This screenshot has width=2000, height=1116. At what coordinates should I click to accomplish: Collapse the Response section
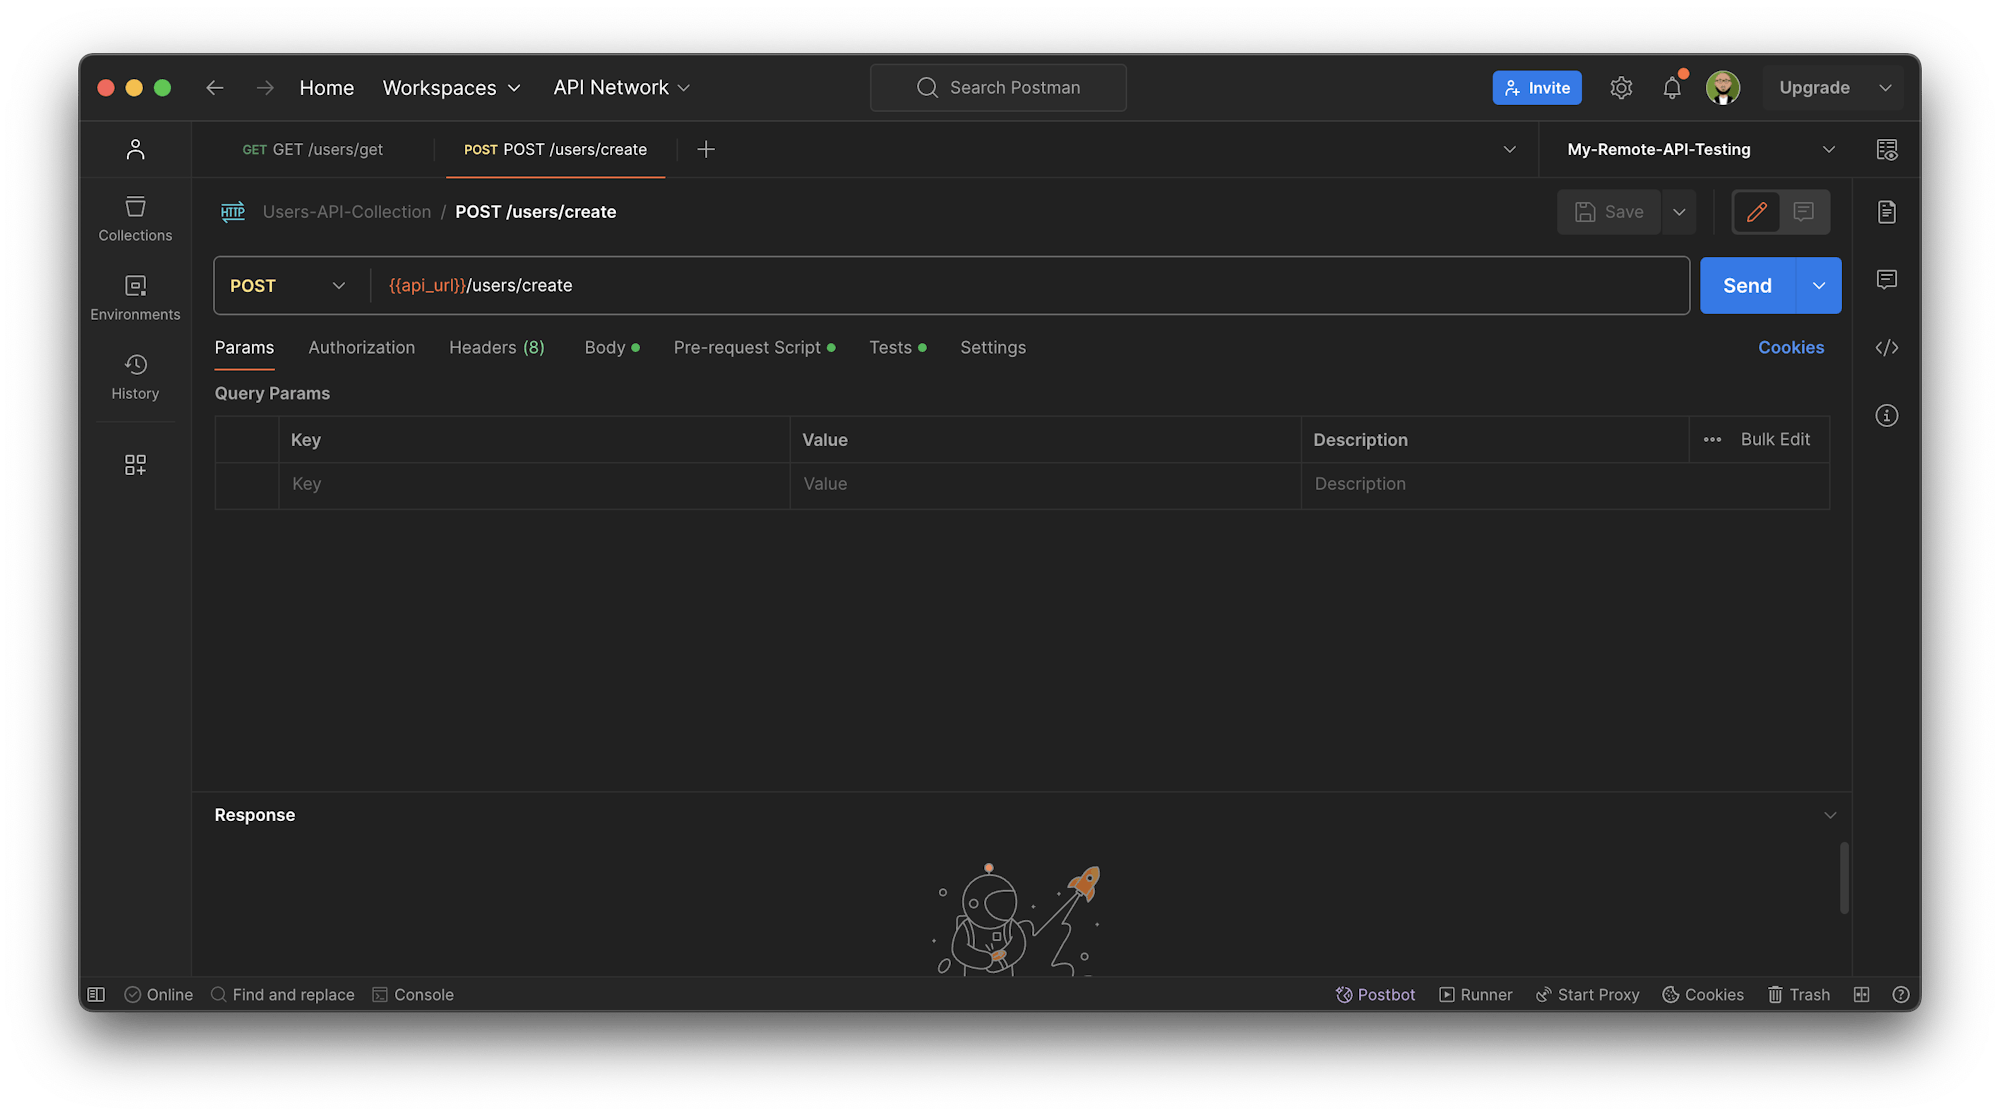click(1831, 814)
